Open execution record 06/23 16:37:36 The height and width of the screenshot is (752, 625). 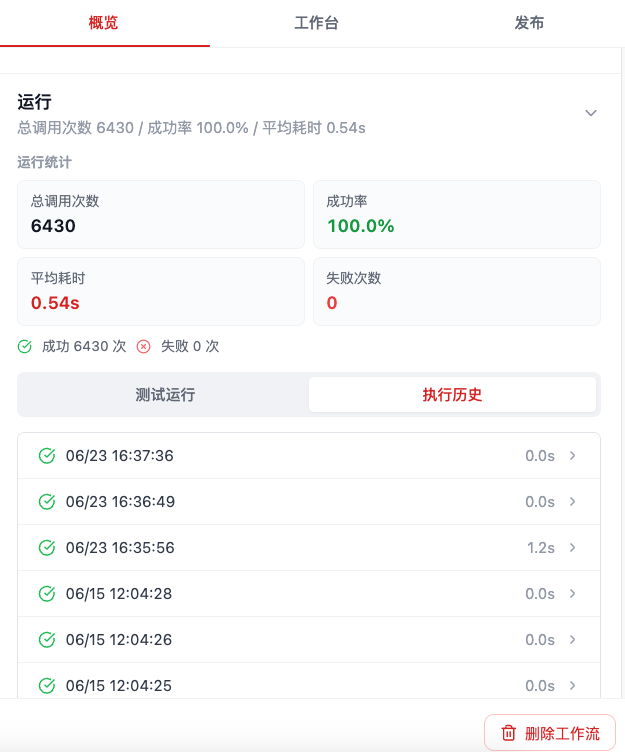(x=309, y=456)
